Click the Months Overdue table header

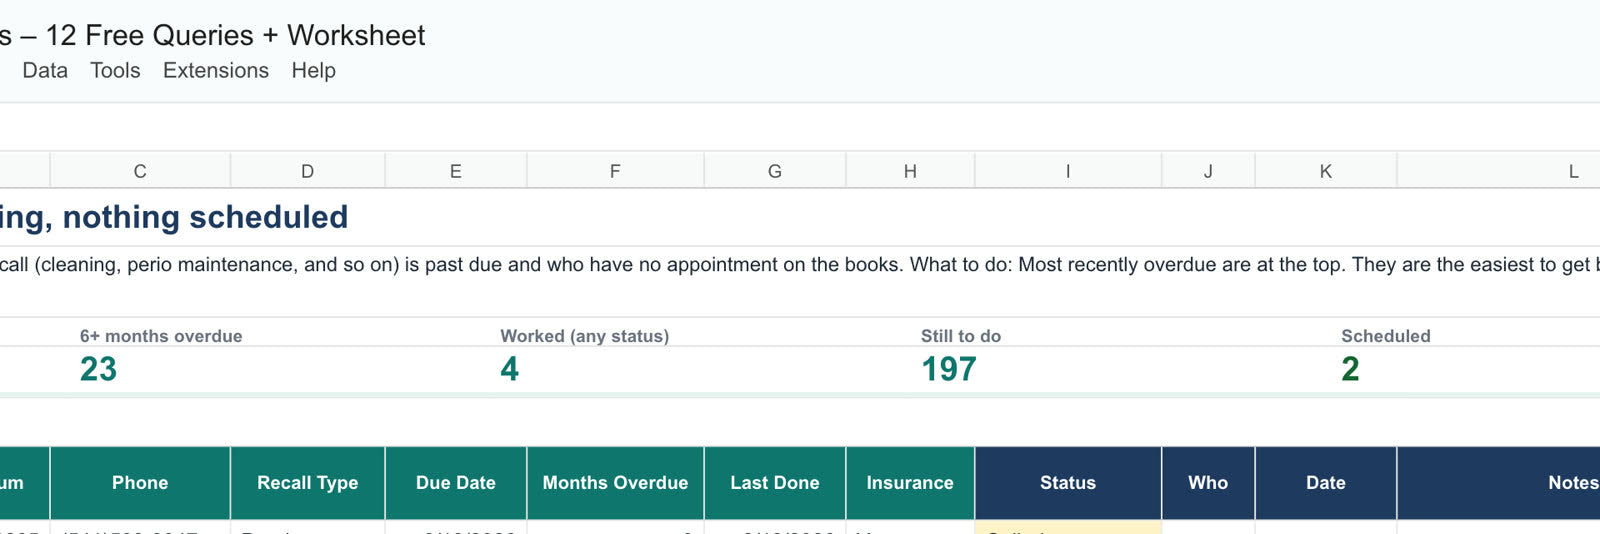[615, 483]
